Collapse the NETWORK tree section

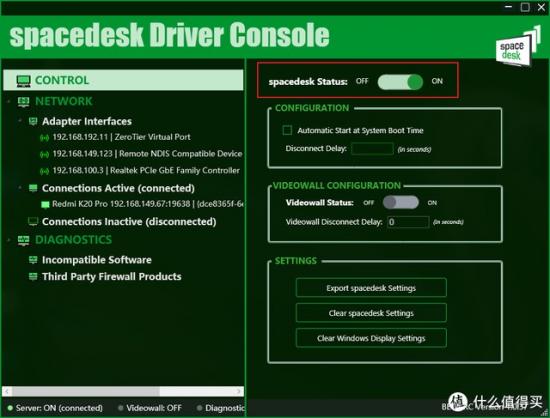click(x=9, y=102)
